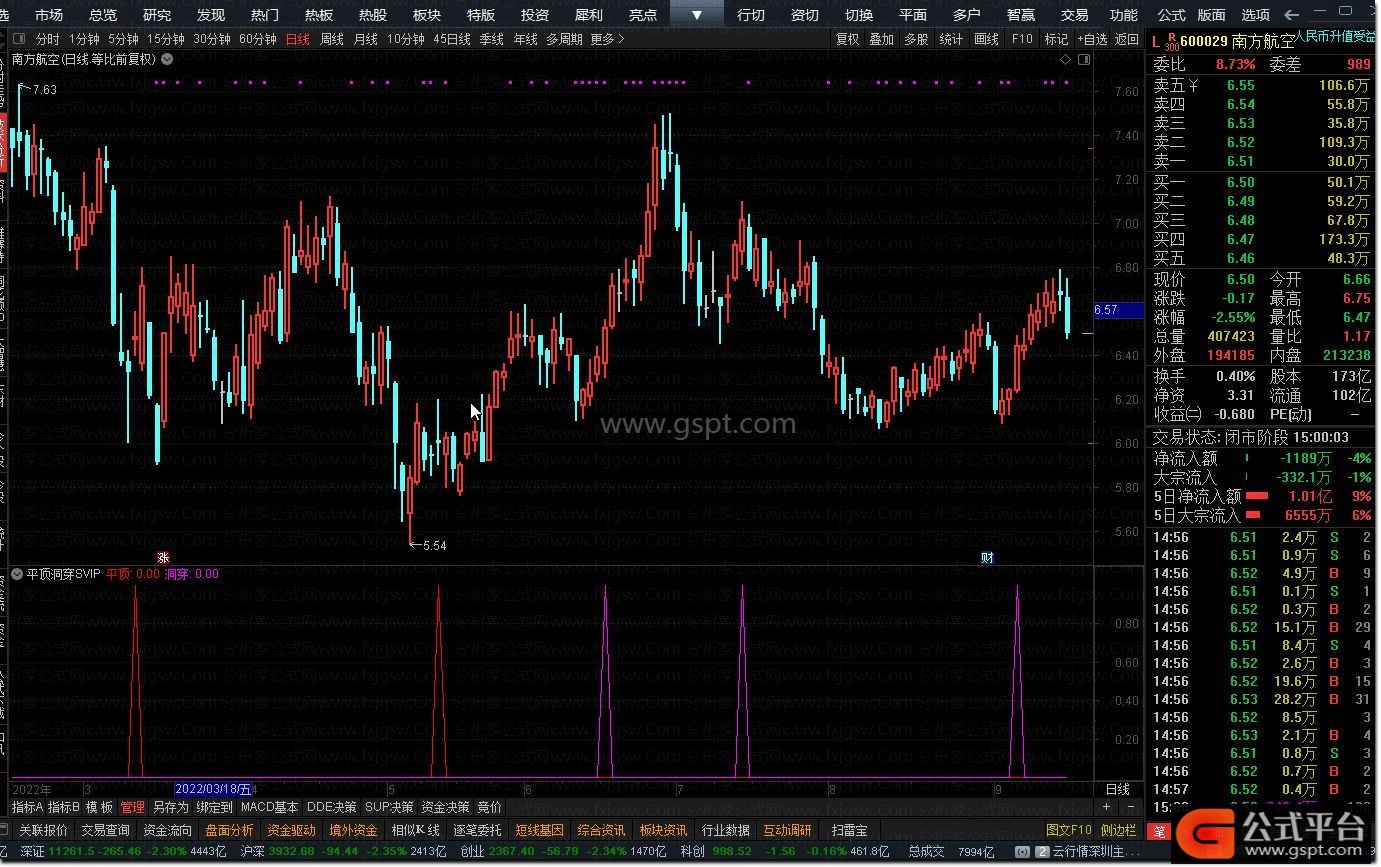The width and height of the screenshot is (1381, 867).
Task: Click the R300 badge near stock code
Action: click(x=1172, y=41)
